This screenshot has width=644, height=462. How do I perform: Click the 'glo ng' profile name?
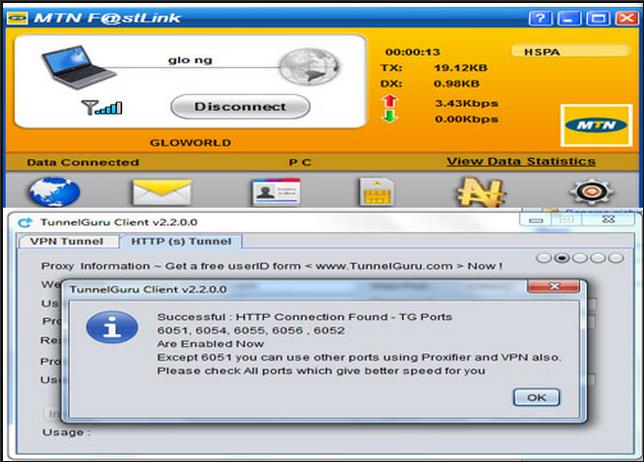(x=190, y=60)
